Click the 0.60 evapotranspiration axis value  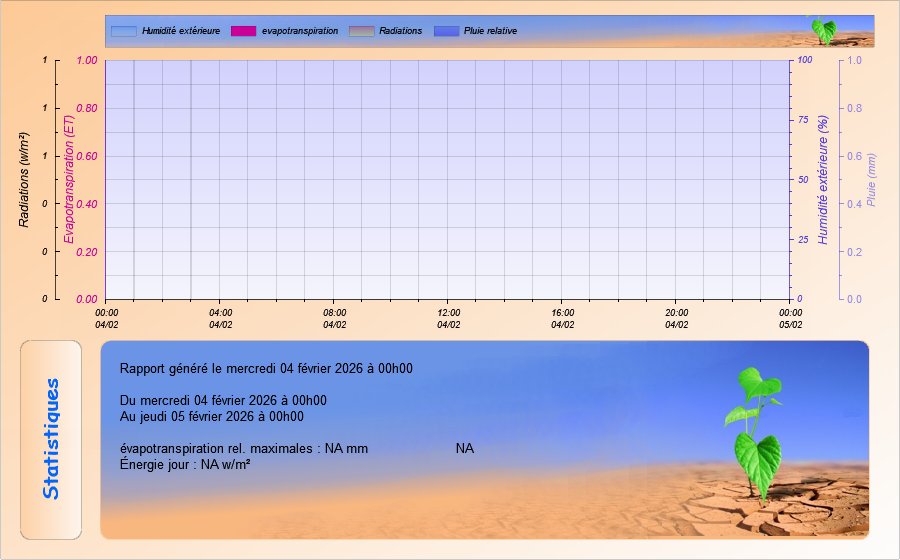tap(87, 156)
